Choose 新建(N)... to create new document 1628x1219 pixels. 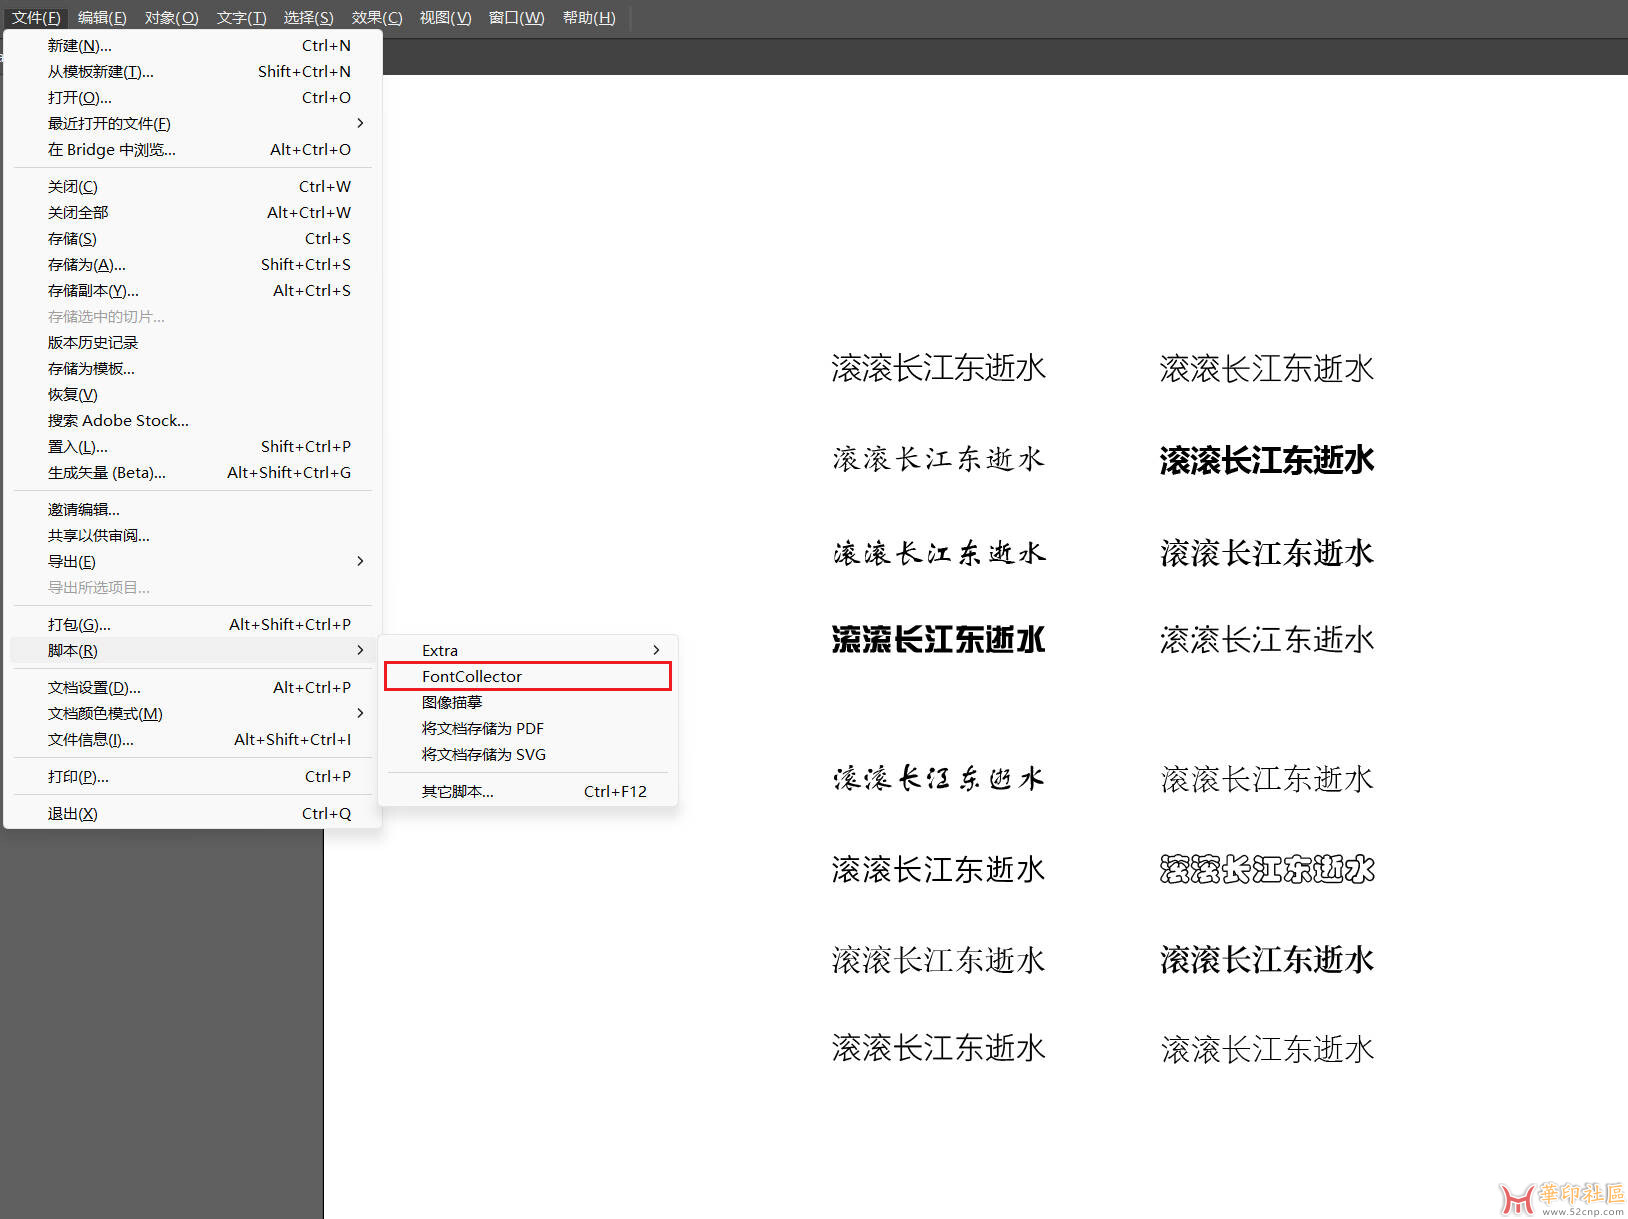(x=193, y=46)
